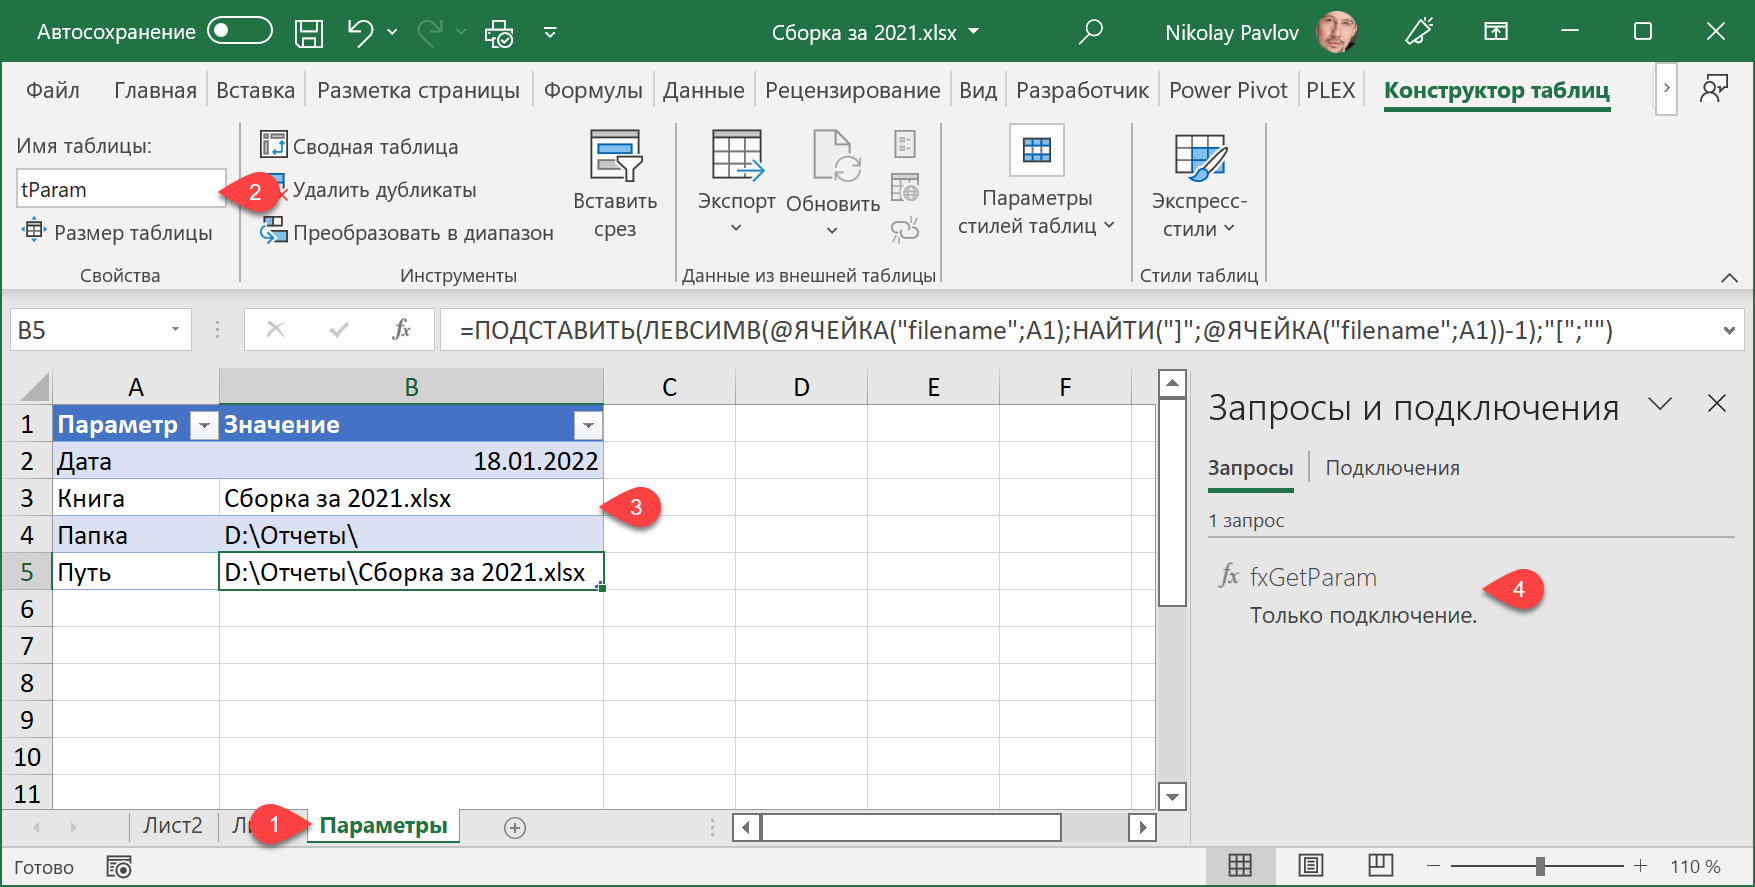Image resolution: width=1755 pixels, height=887 pixels.
Task: Toggle the AutoSave switch
Action: pyautogui.click(x=240, y=31)
